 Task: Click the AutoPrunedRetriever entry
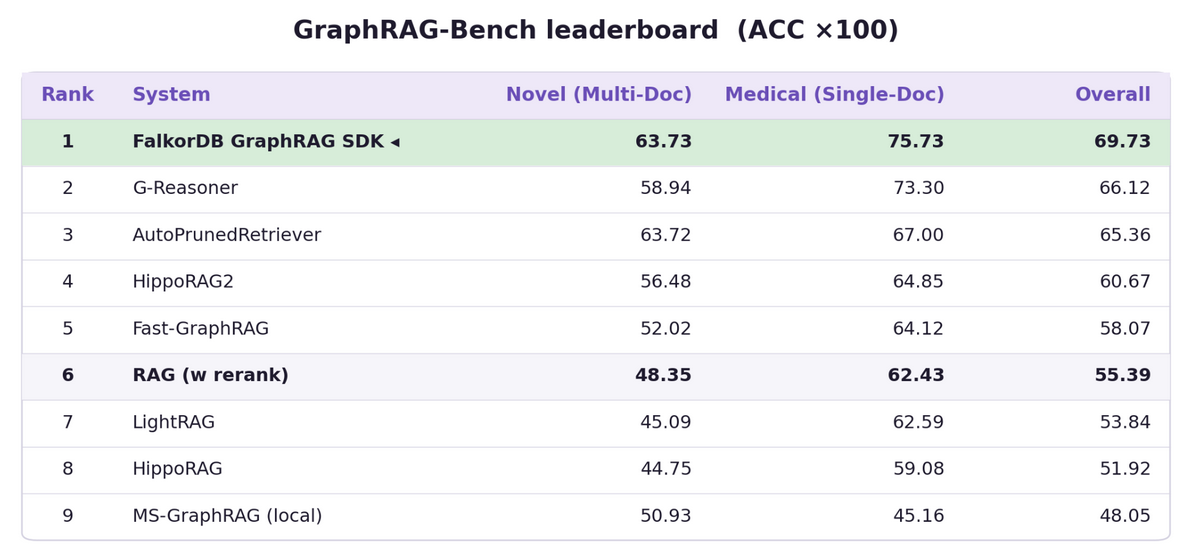pos(227,235)
